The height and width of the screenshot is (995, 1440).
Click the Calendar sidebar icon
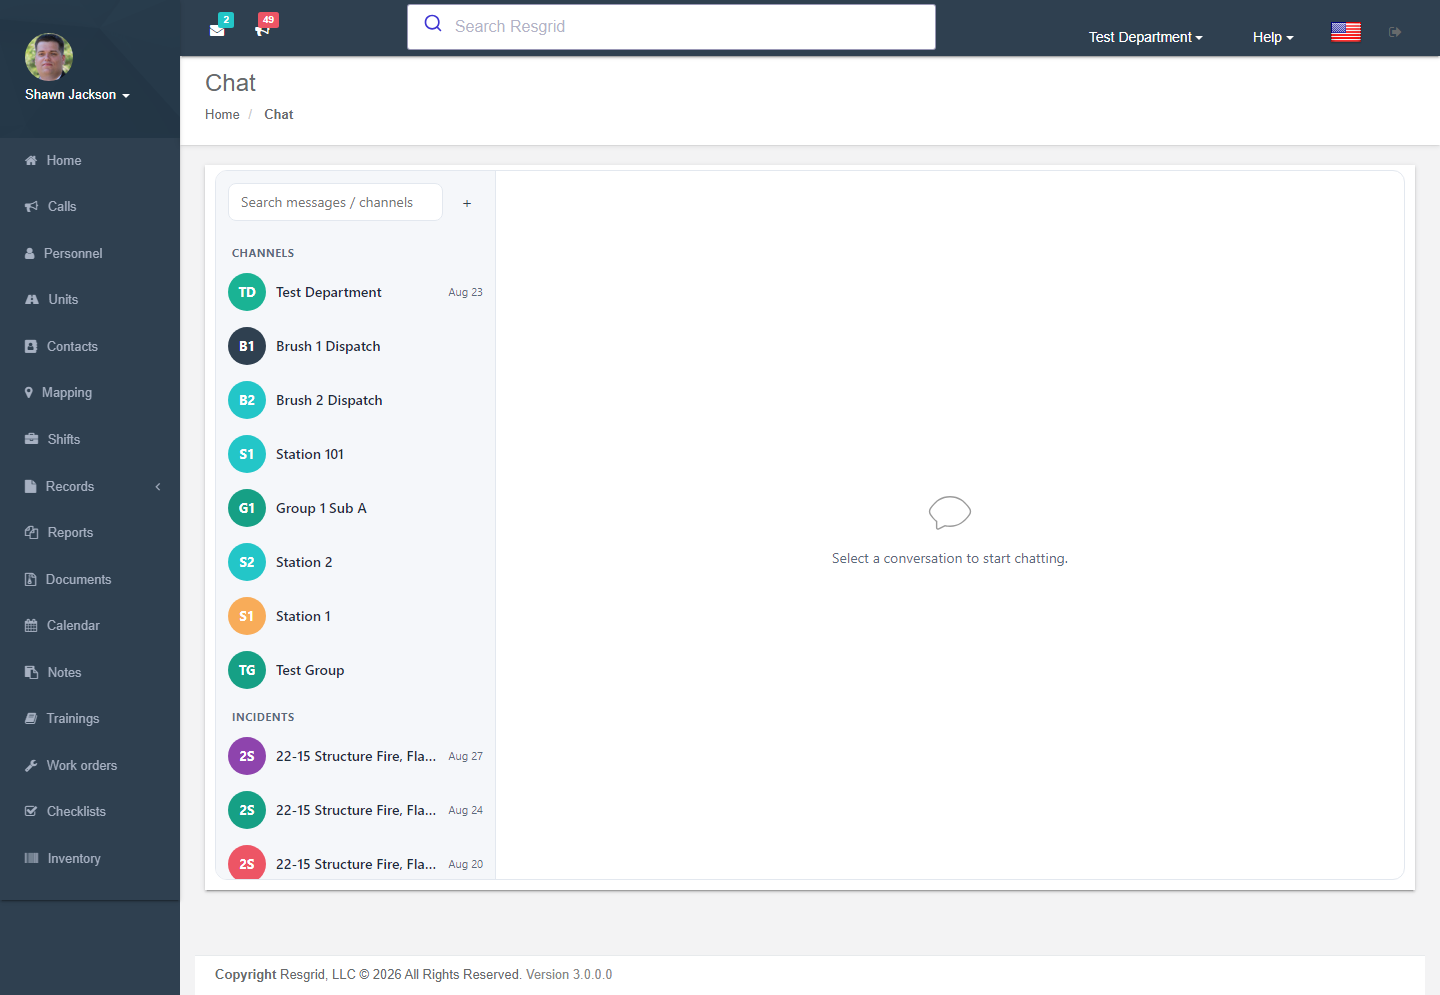click(31, 626)
